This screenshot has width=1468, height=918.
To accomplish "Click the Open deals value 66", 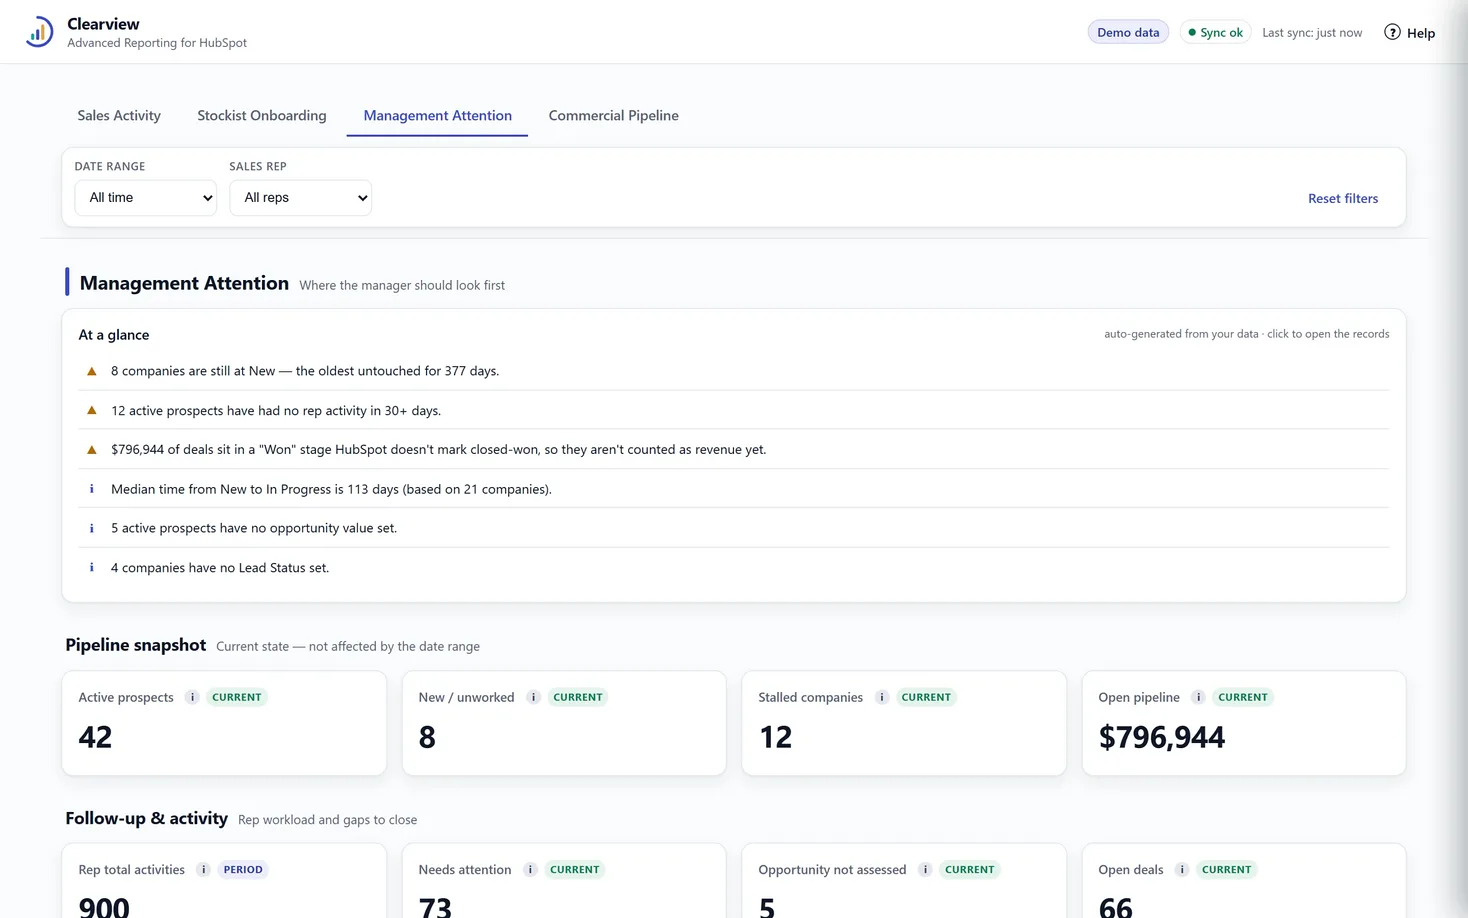I will [x=1116, y=907].
